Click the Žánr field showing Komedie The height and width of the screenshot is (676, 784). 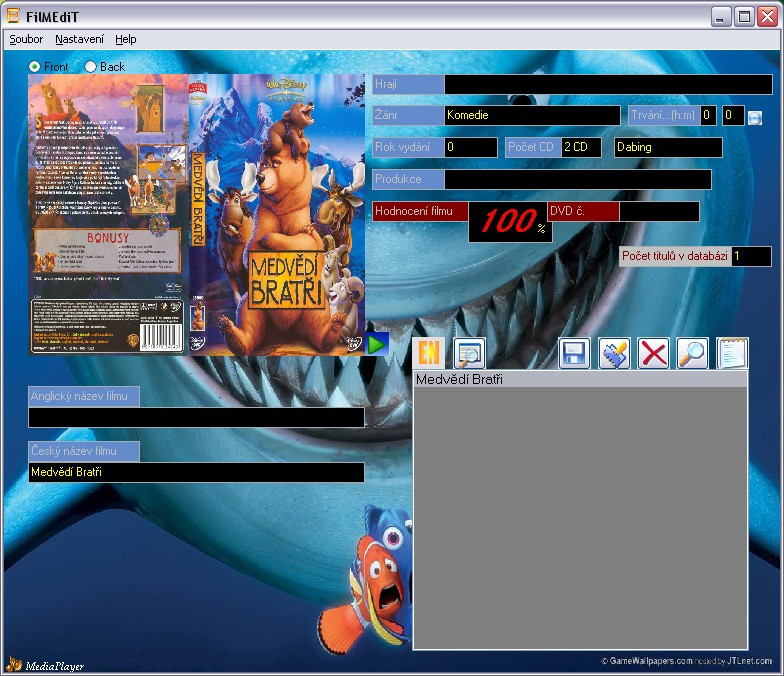point(532,116)
